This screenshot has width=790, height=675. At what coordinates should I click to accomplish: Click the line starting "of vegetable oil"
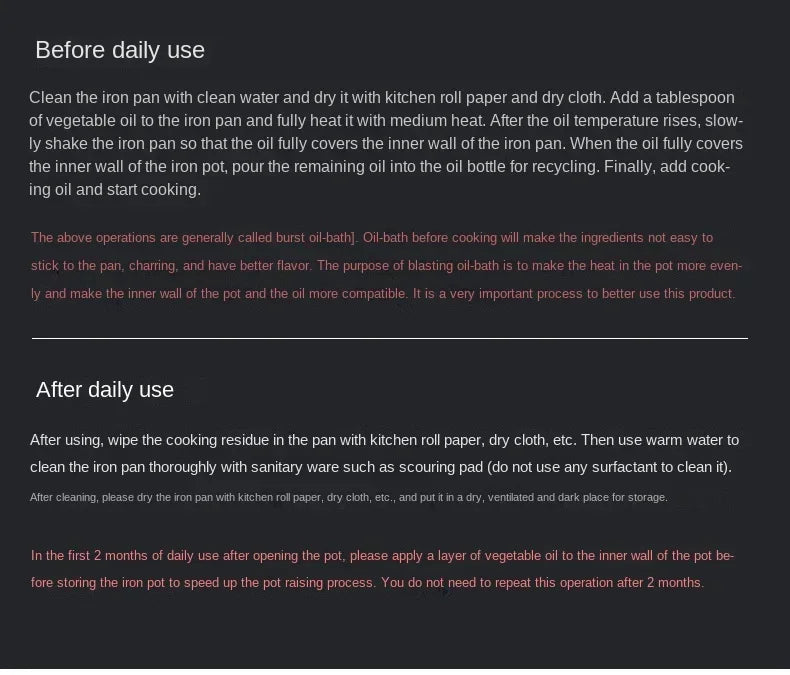pyautogui.click(x=385, y=120)
